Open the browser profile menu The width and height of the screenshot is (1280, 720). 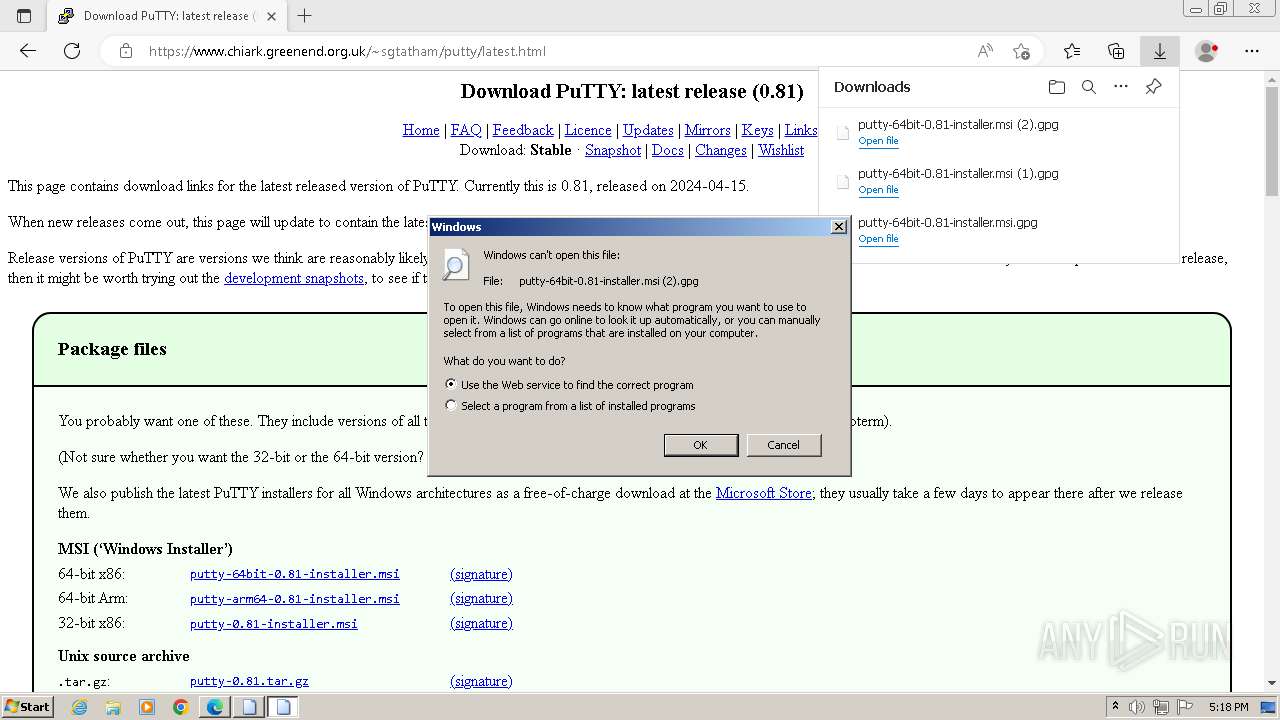click(1207, 51)
